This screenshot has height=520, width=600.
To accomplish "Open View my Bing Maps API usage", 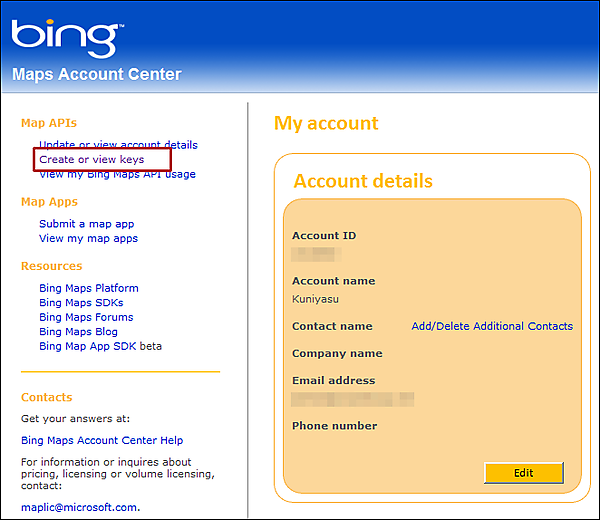I will coord(117,174).
